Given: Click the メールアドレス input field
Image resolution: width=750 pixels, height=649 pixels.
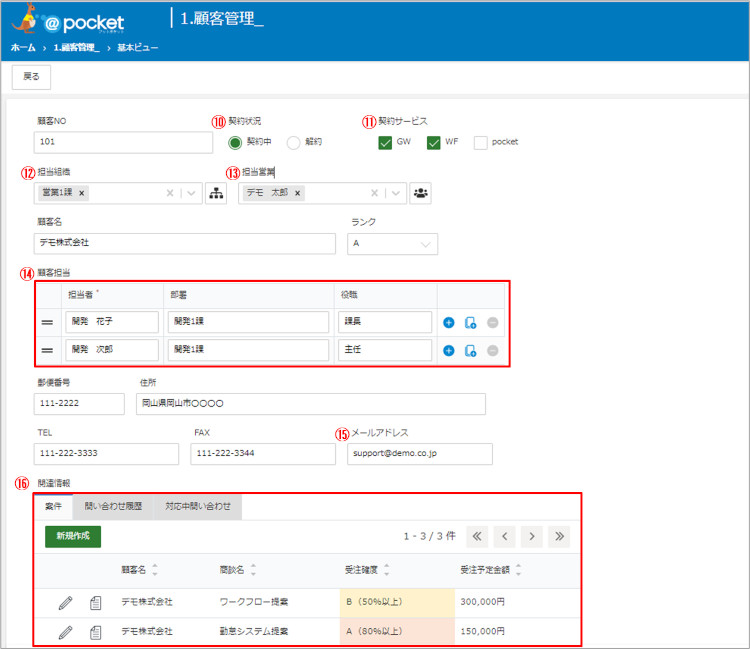Looking at the screenshot, I should pos(420,454).
